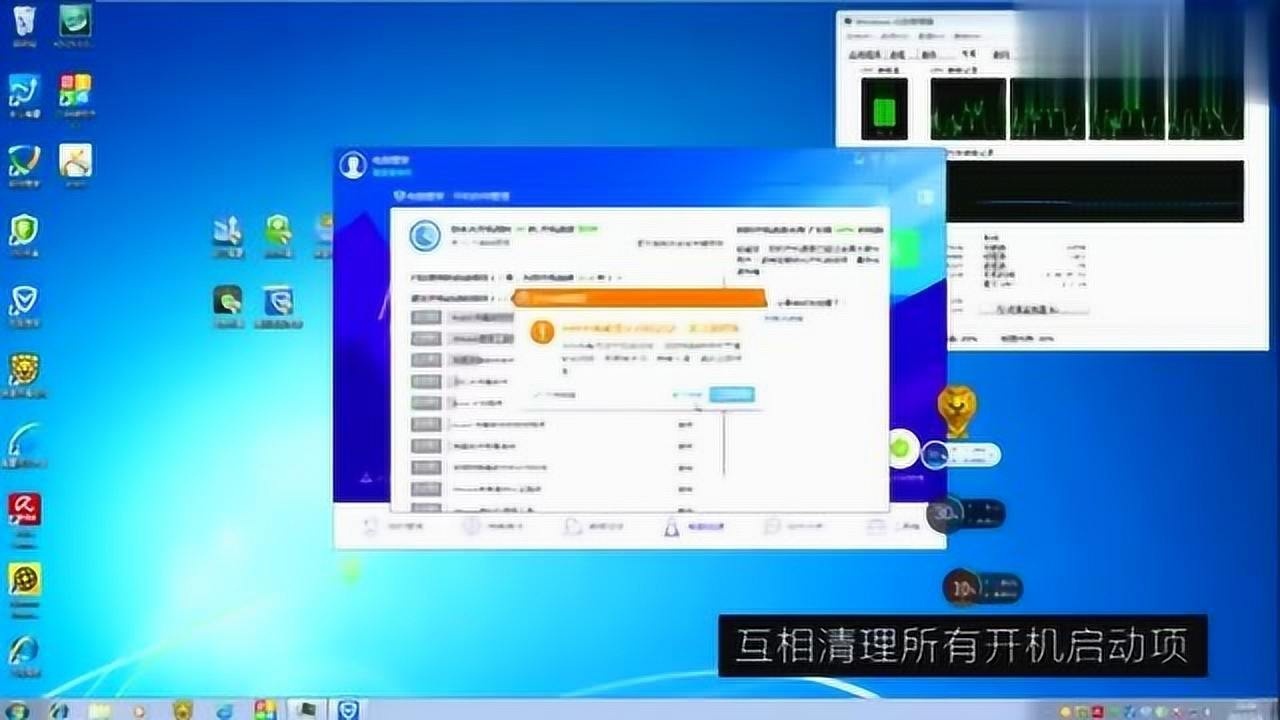Click the memory usage history graph
Viewport: 1280px width, 720px height.
point(1095,191)
